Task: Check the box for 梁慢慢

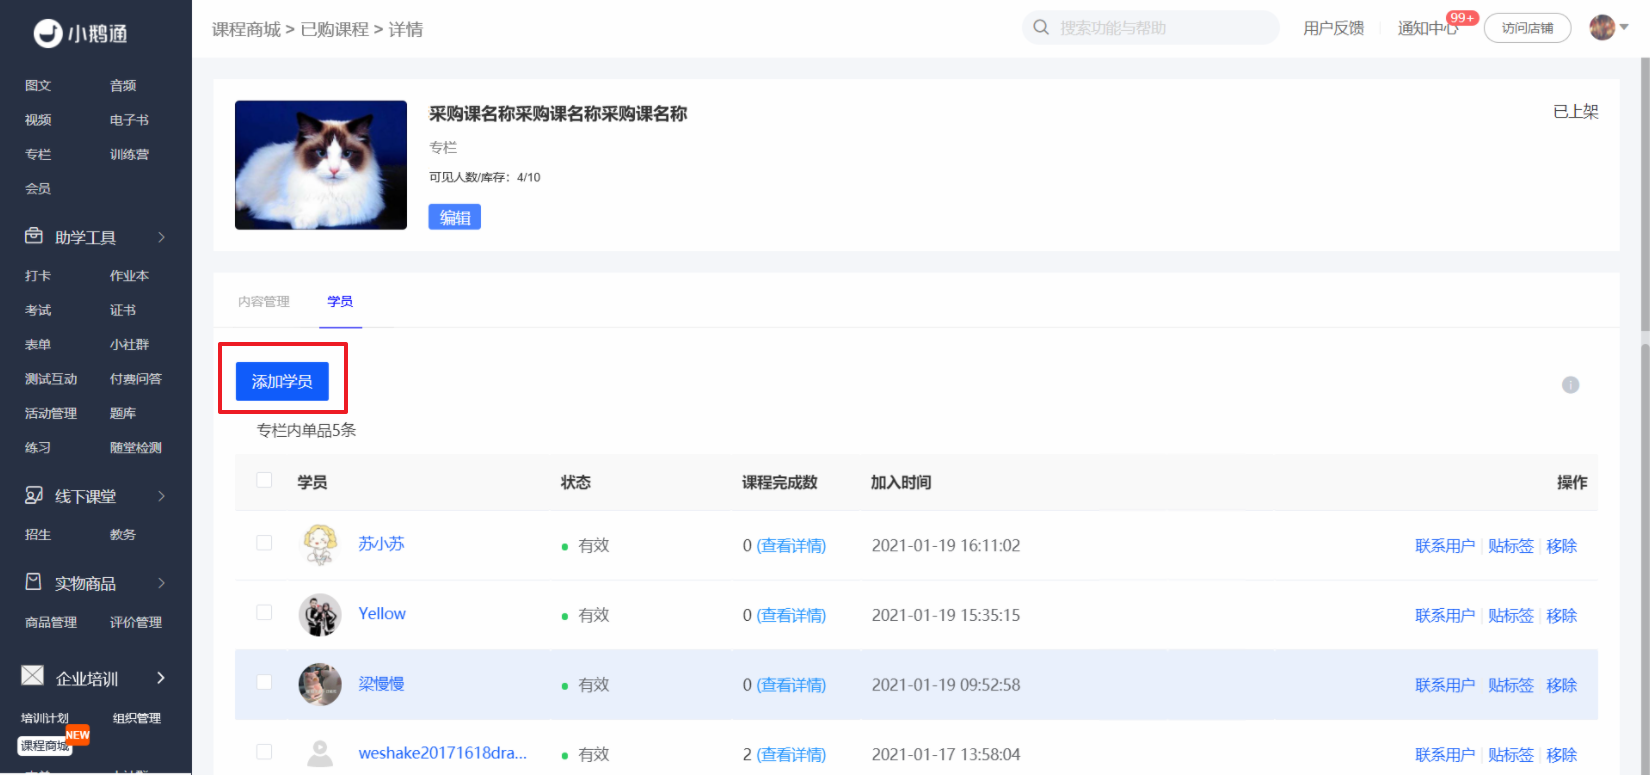Action: click(x=264, y=682)
